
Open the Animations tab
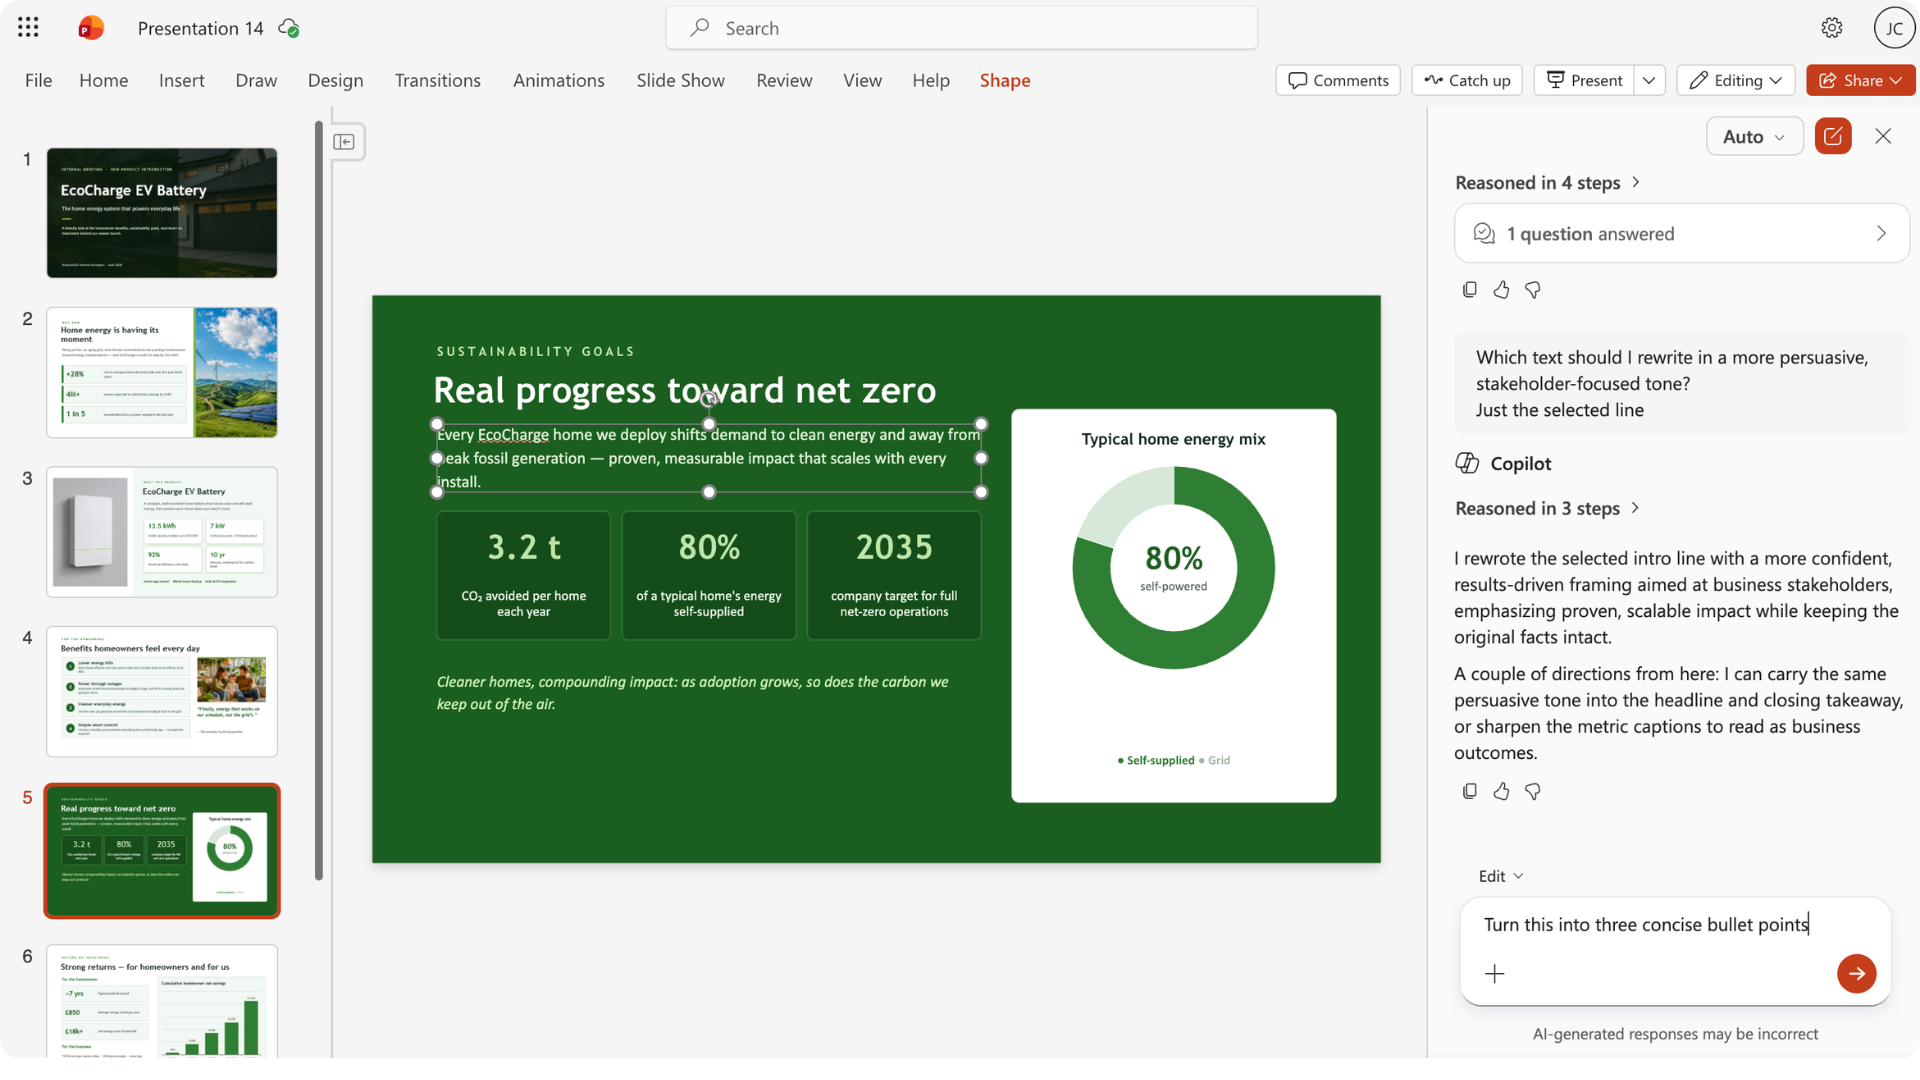pyautogui.click(x=559, y=80)
